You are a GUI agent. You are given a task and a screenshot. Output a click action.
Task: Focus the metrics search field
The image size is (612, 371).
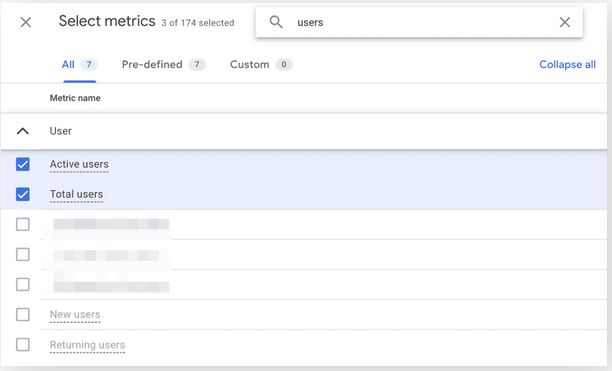[x=419, y=22]
